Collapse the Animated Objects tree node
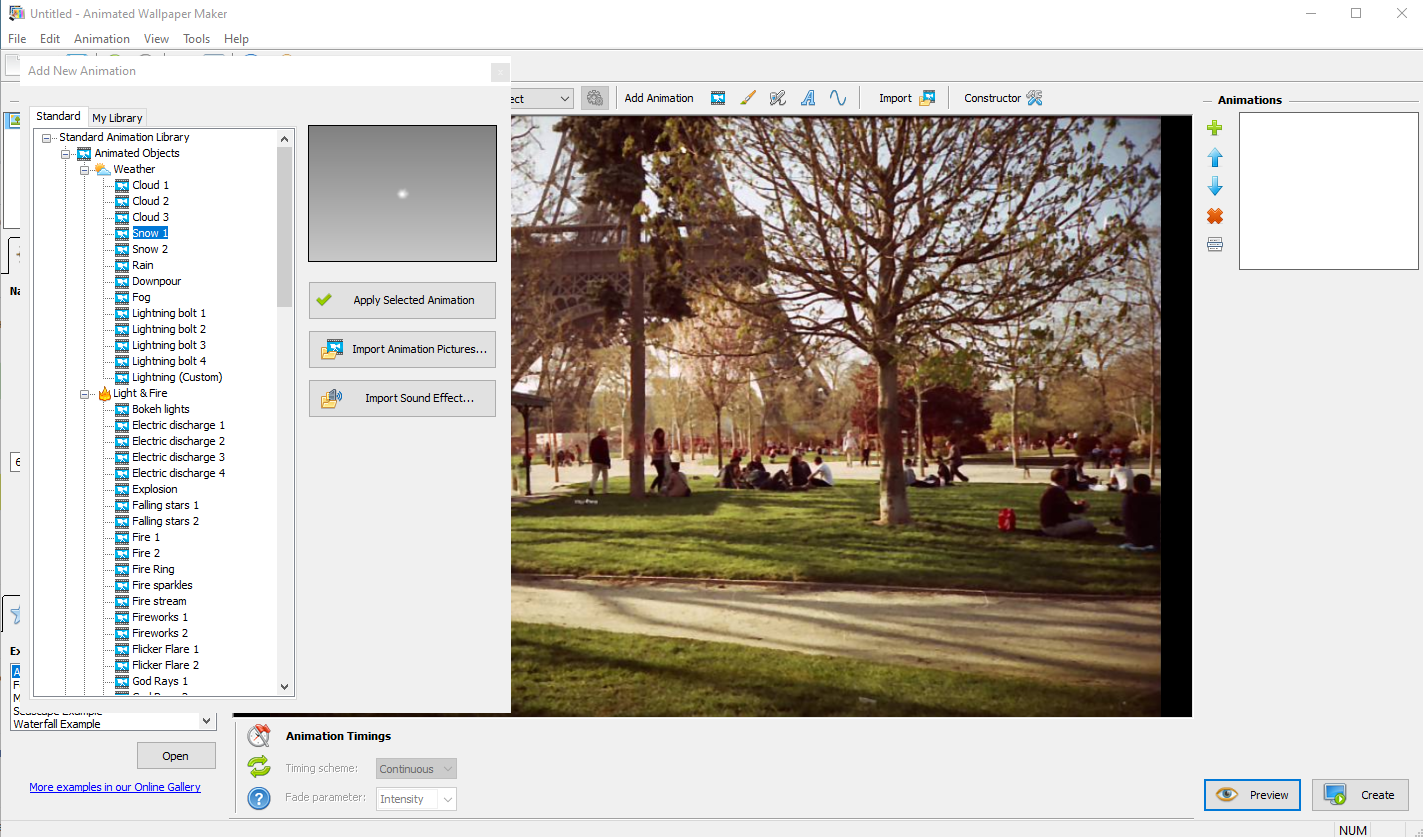The width and height of the screenshot is (1423, 837). tap(66, 153)
